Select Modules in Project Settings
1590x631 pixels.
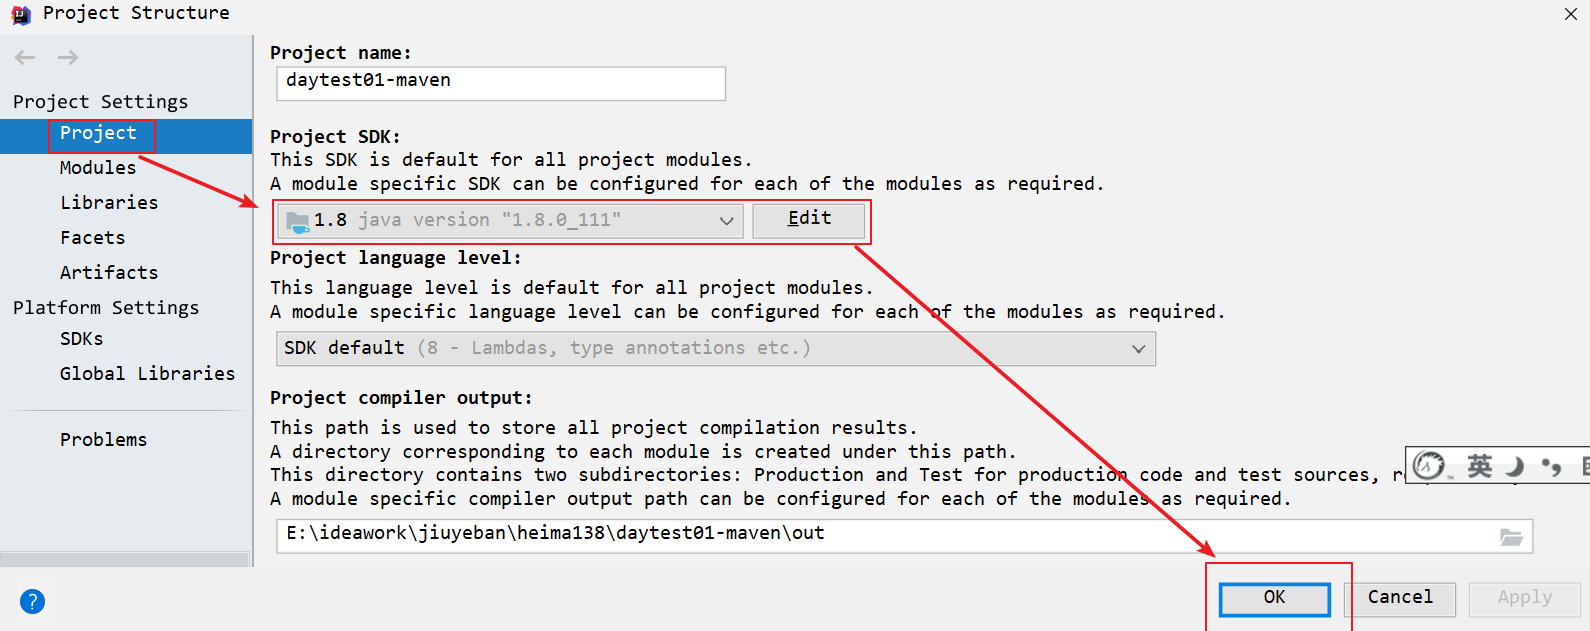[98, 168]
